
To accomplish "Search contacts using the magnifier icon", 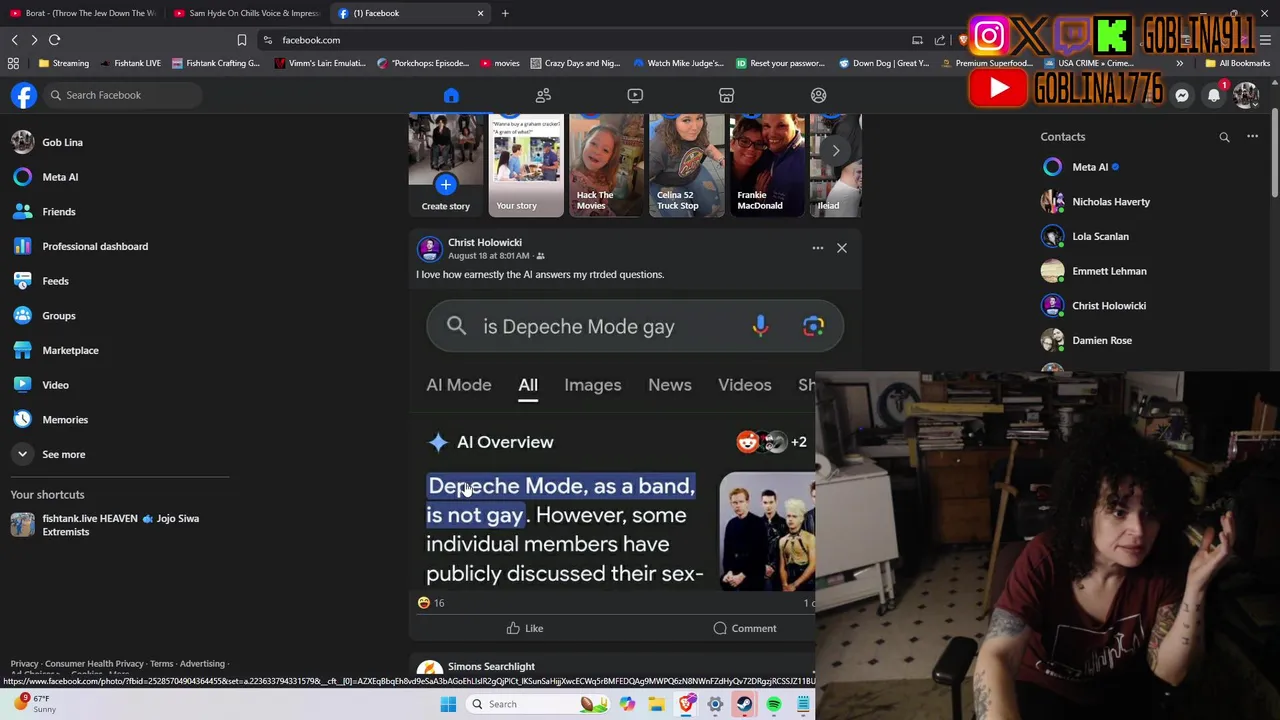I will point(1224,137).
